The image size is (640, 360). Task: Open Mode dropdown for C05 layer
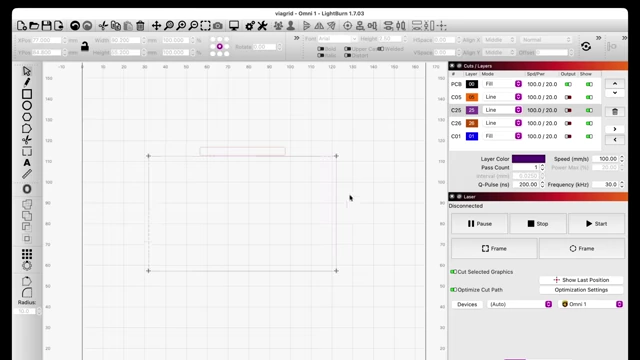(502, 97)
